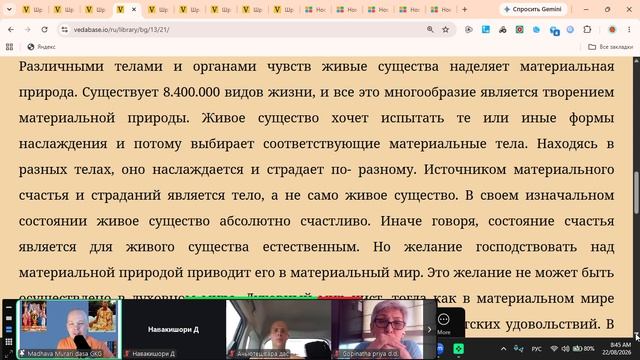The height and width of the screenshot is (360, 640).
Task: Open the Яндекс bookmark
Action: [42, 47]
